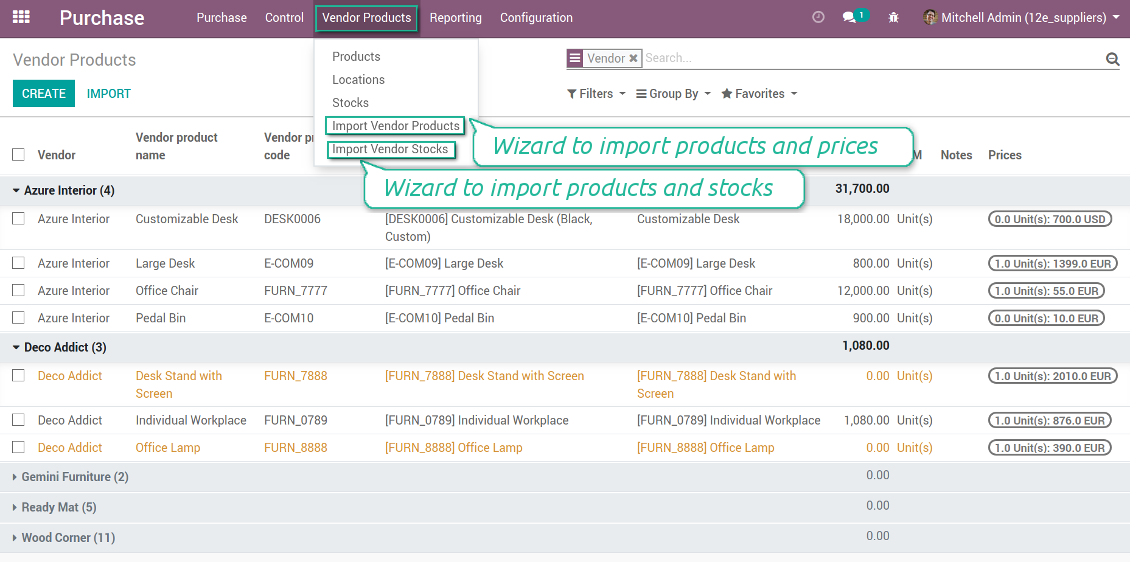The image size is (1130, 562).
Task: Open the apps grid menu icon
Action: click(21, 18)
